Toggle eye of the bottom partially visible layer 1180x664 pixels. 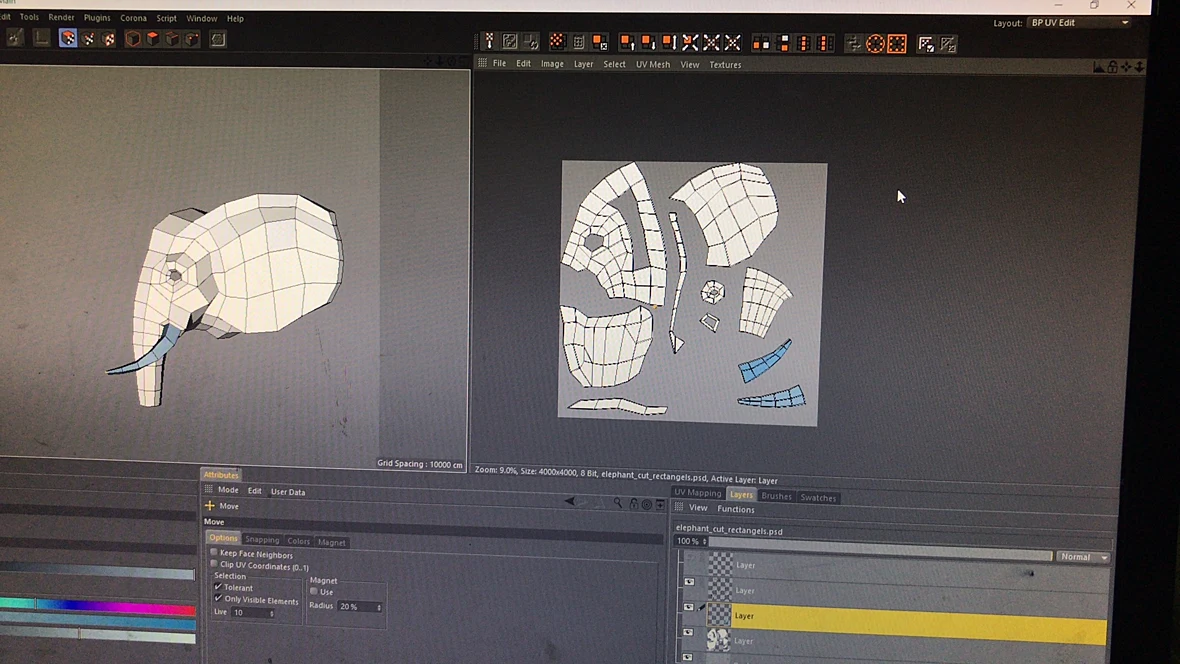click(x=687, y=657)
